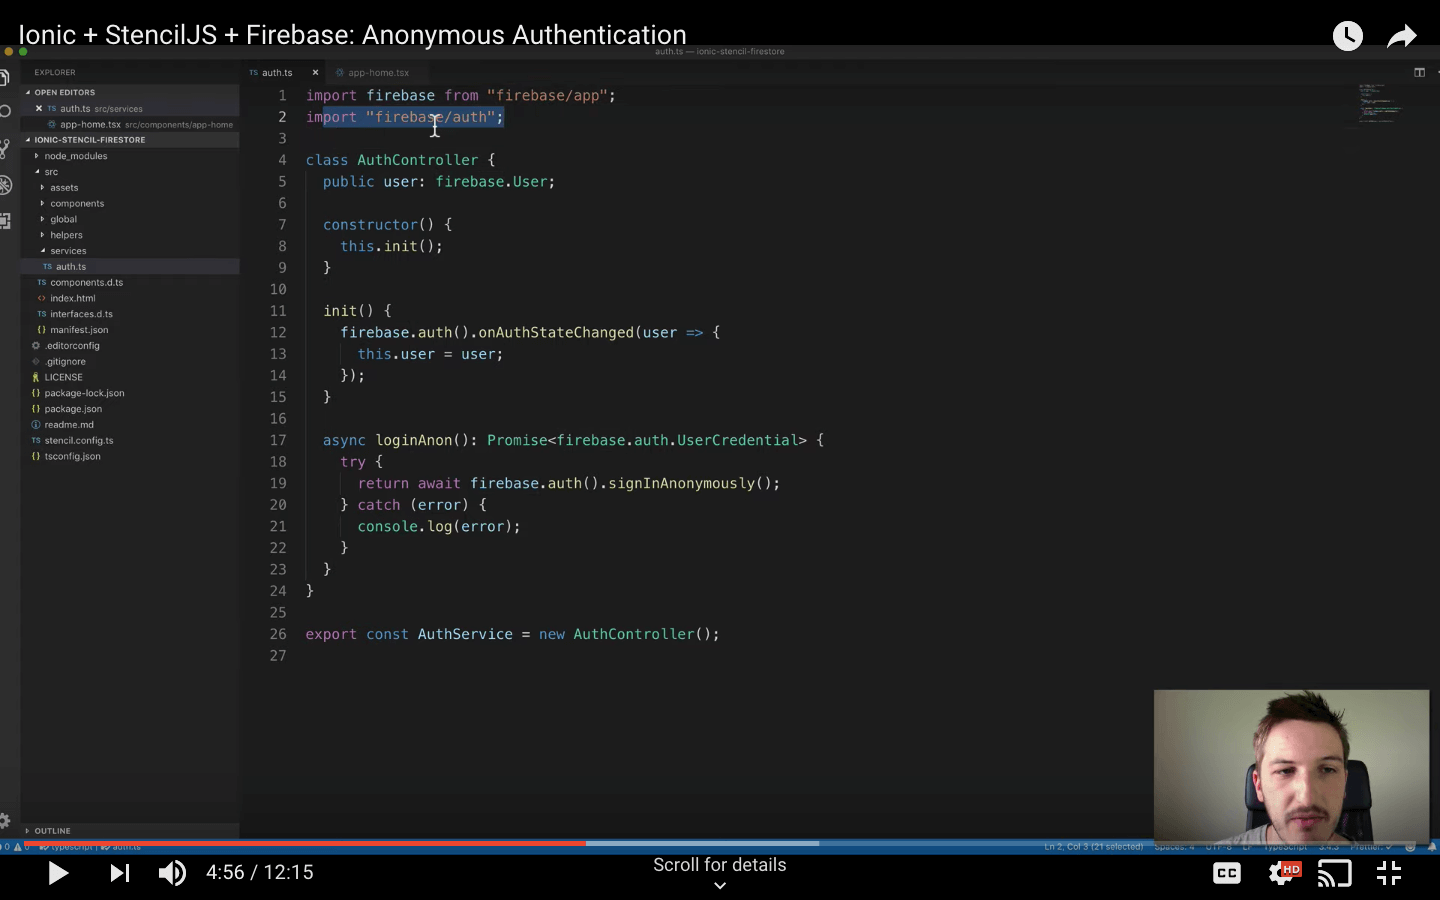Image resolution: width=1440 pixels, height=900 pixels.
Task: Click the import "firebase/auth" line
Action: (405, 117)
